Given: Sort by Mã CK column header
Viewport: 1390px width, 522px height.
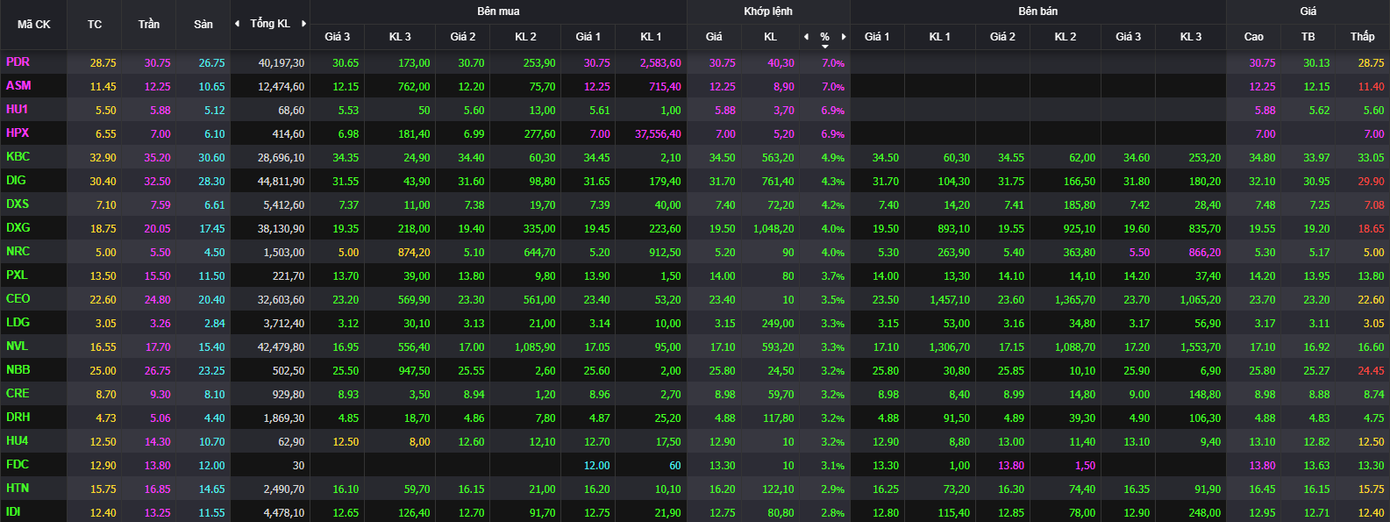Looking at the screenshot, I should (x=33, y=23).
